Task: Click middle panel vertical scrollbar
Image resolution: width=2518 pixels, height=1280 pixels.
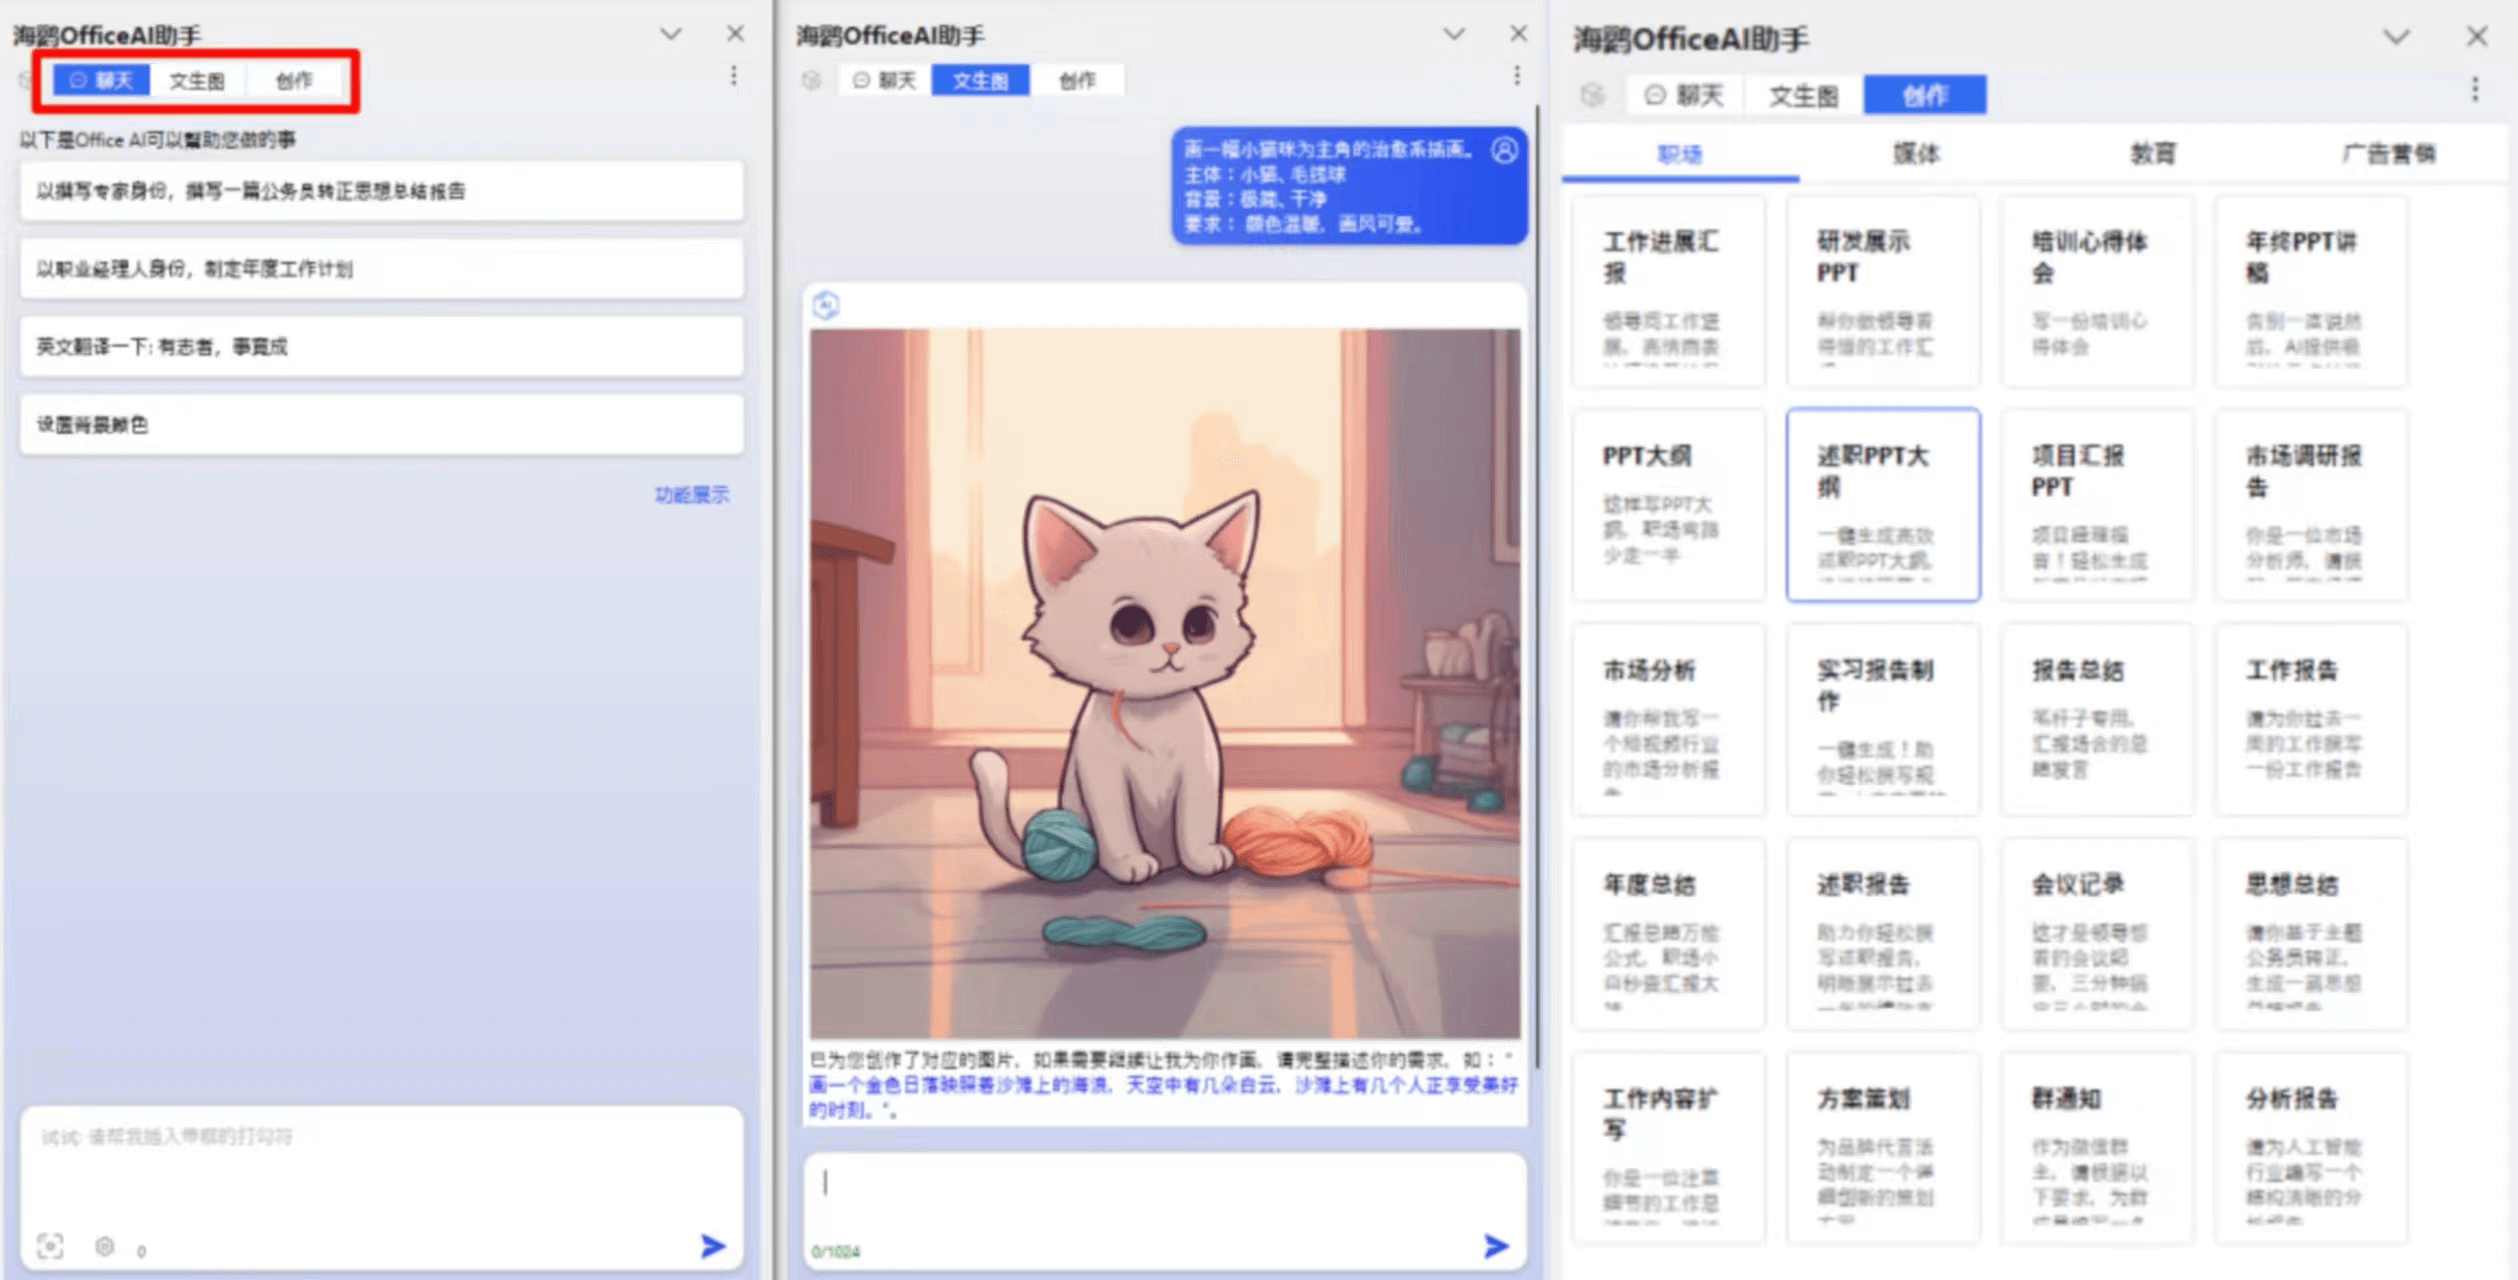Action: coord(1536,585)
